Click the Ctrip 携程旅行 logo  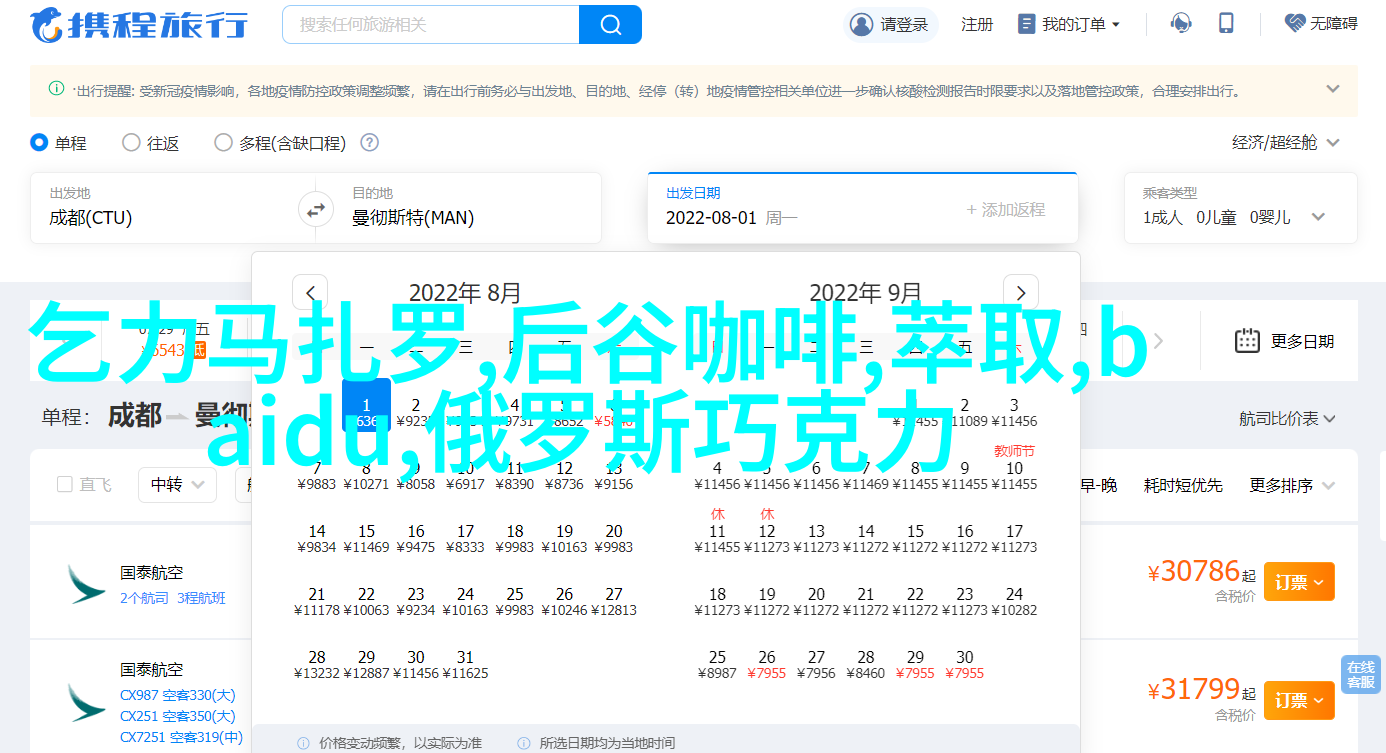click(139, 25)
